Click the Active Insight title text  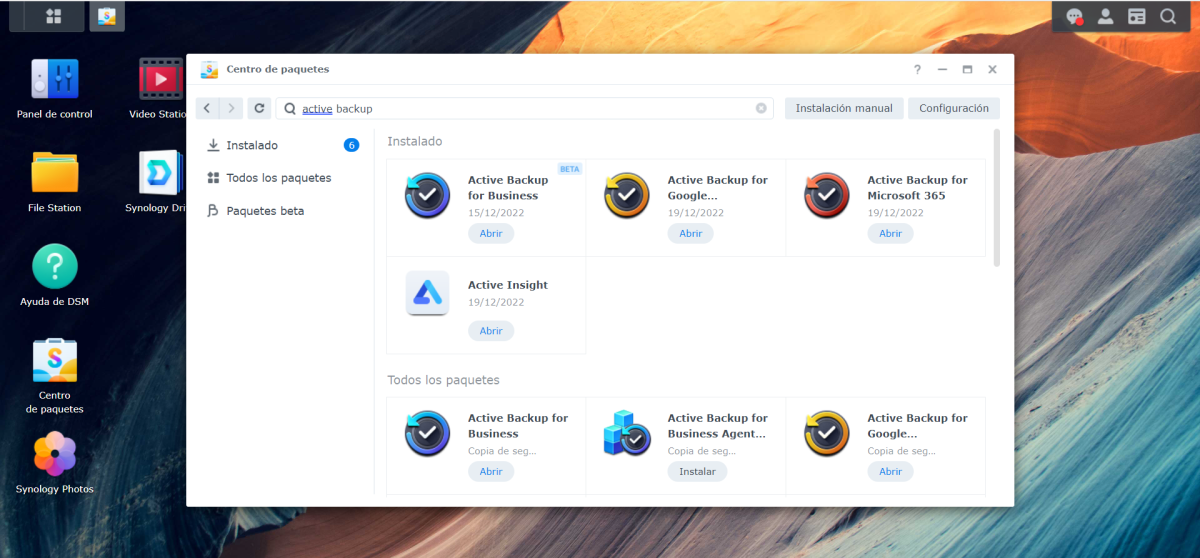coord(508,285)
